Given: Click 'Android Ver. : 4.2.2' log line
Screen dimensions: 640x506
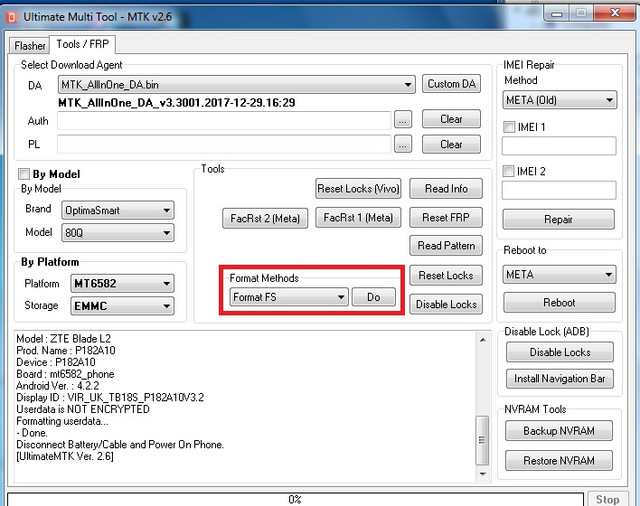Looking at the screenshot, I should click(x=58, y=386).
